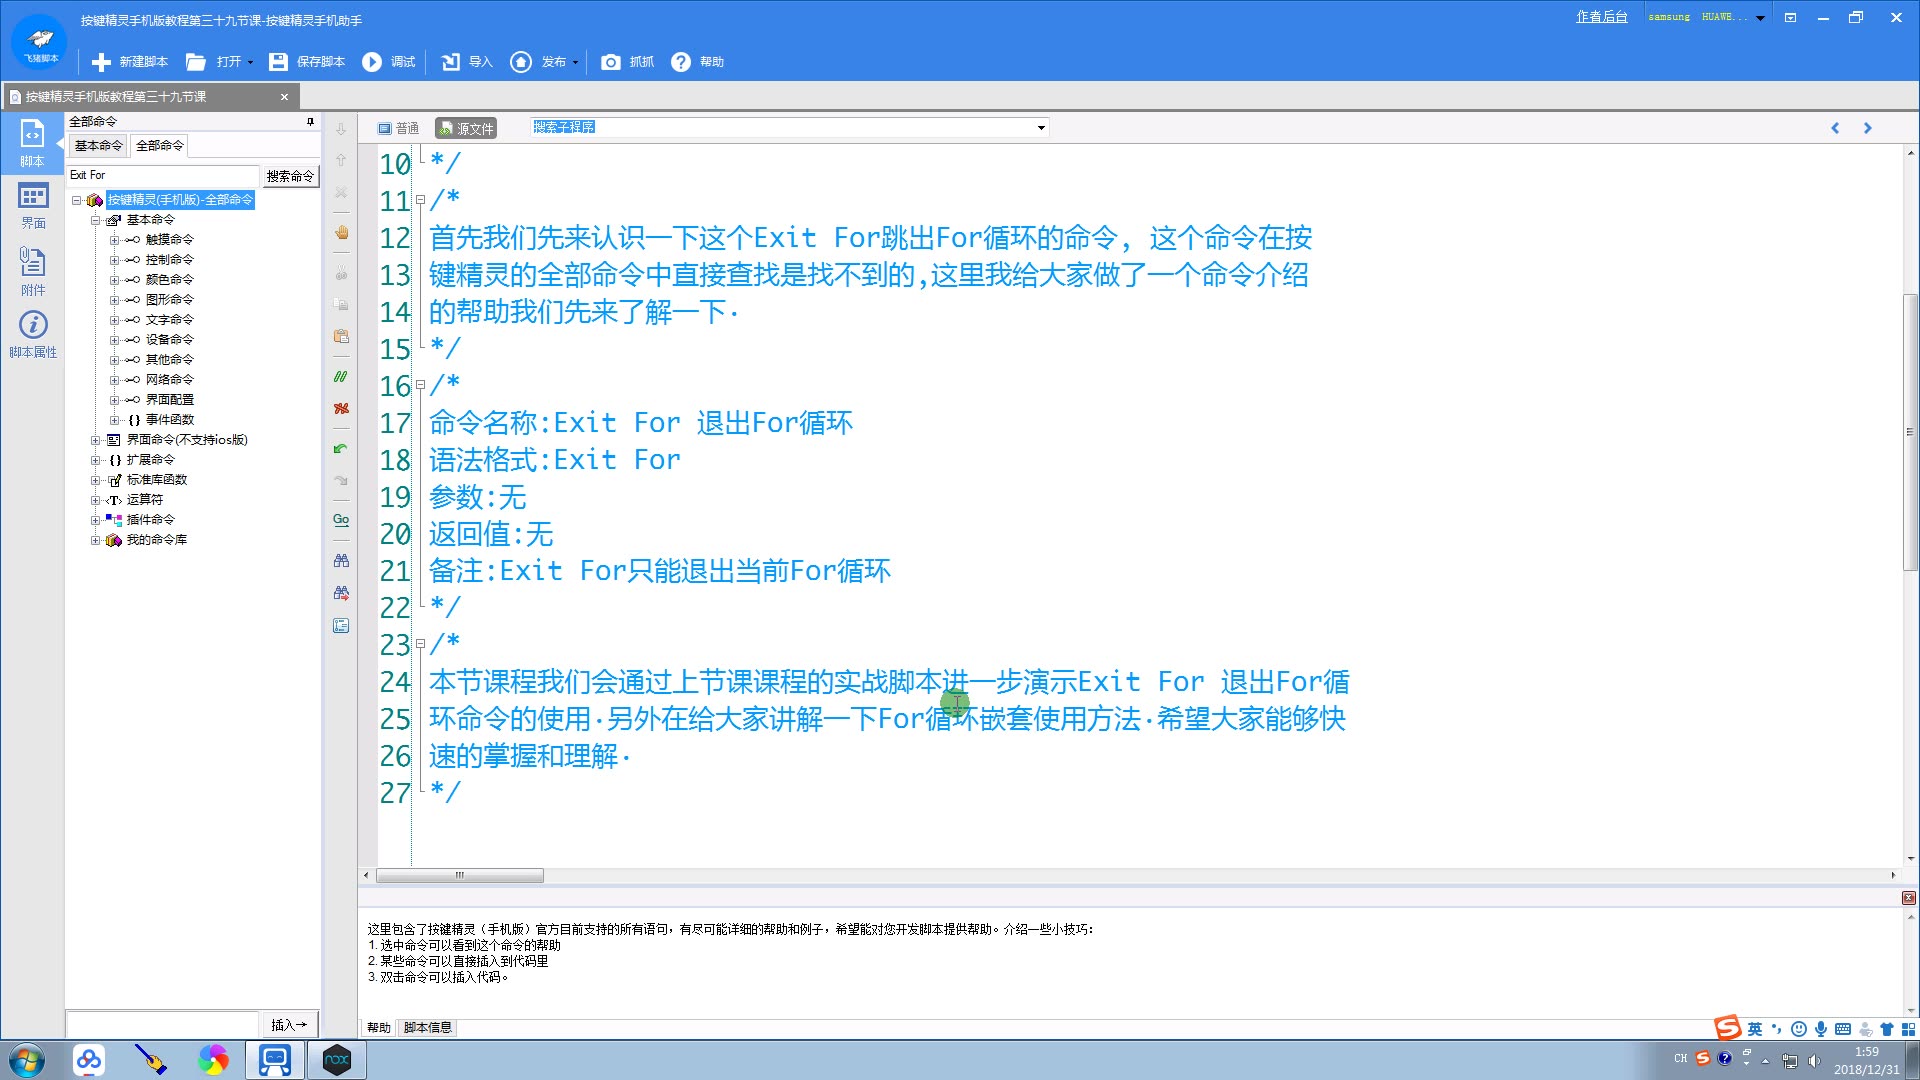Viewport: 1920px width, 1080px height.
Task: Click the horizontal scrollbar thumb in editor
Action: click(460, 876)
